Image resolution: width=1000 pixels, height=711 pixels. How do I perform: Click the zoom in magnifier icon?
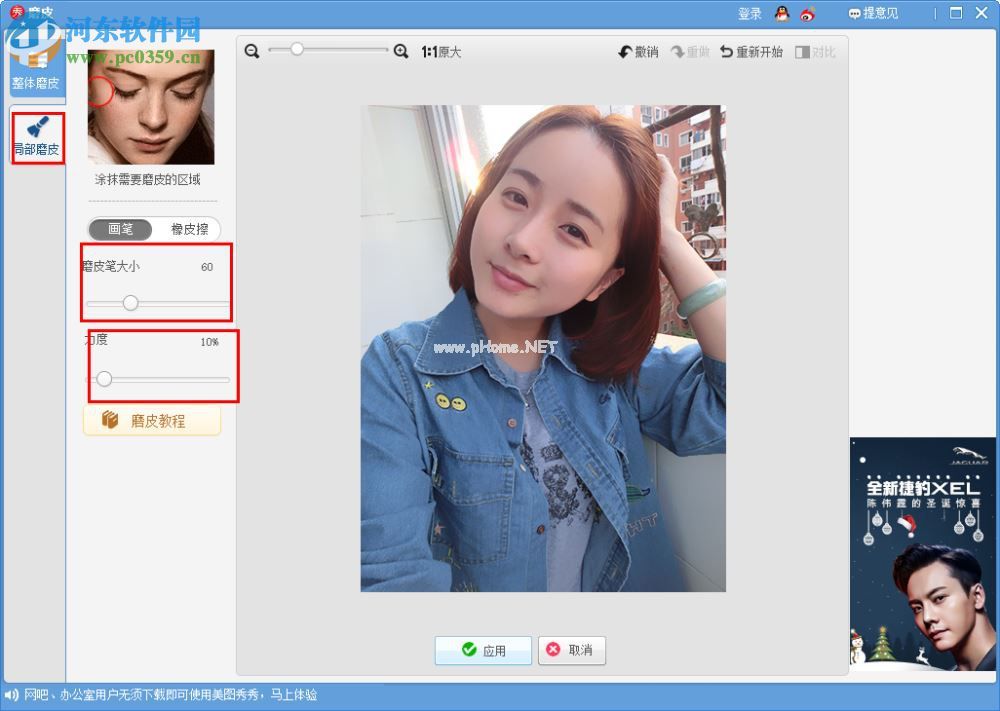[401, 51]
